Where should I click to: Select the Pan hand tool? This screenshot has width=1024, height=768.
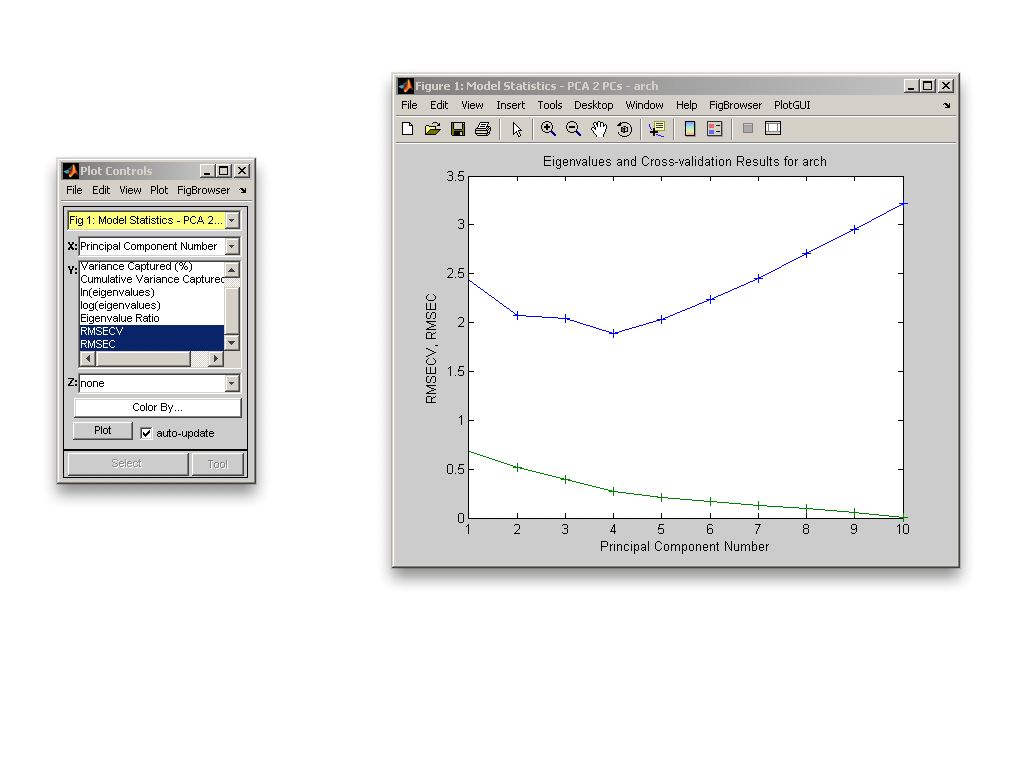pyautogui.click(x=599, y=129)
